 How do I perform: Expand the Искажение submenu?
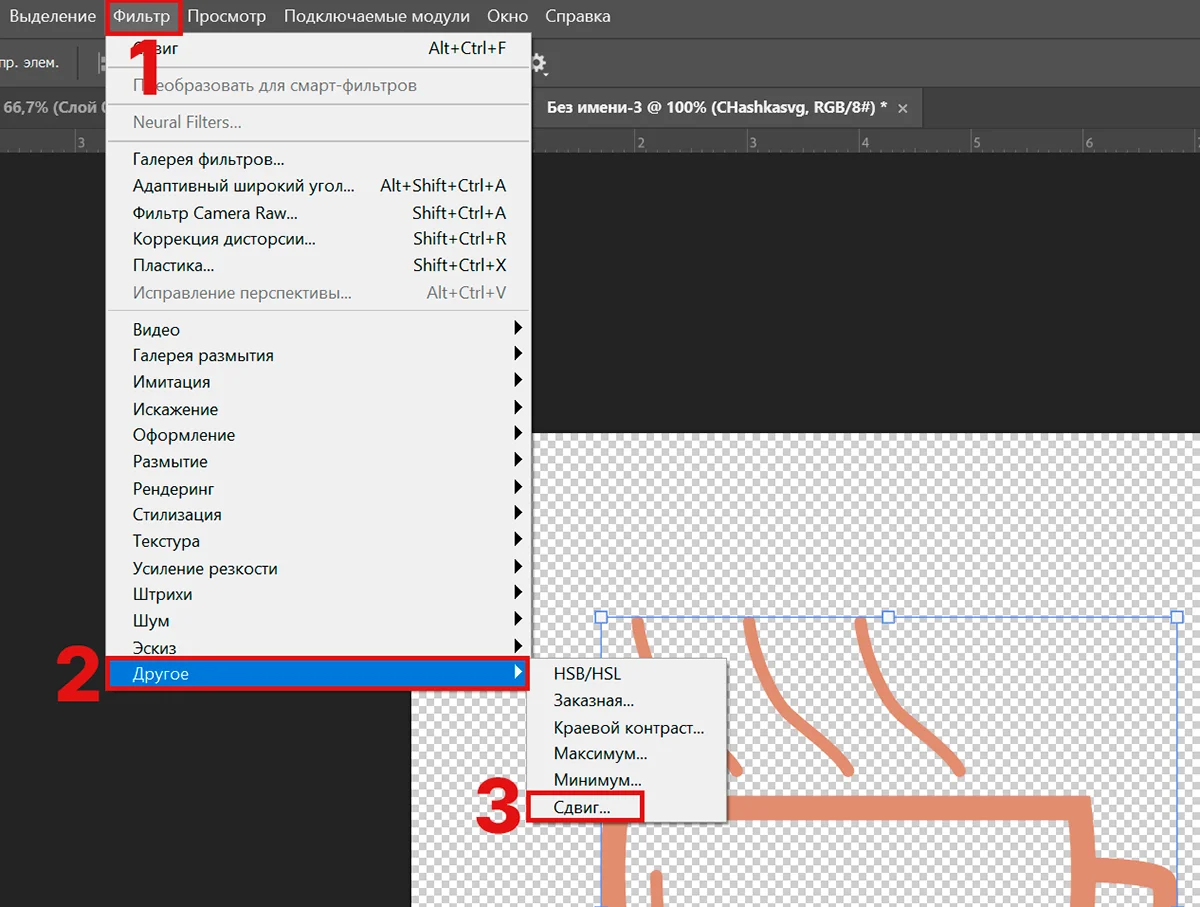pos(318,408)
